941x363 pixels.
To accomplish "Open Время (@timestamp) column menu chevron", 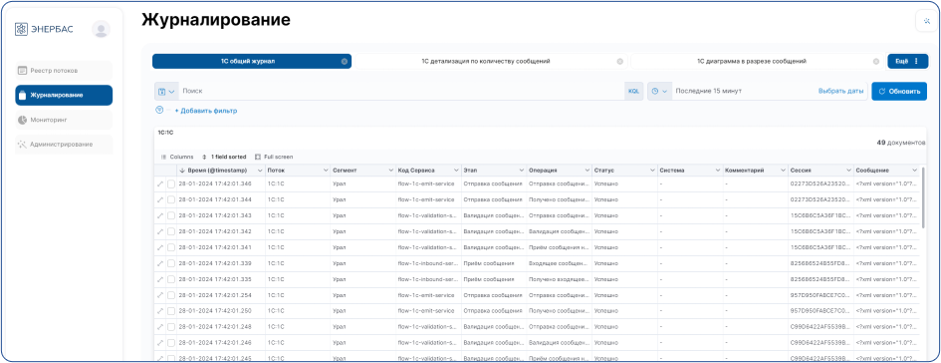I will 260,170.
